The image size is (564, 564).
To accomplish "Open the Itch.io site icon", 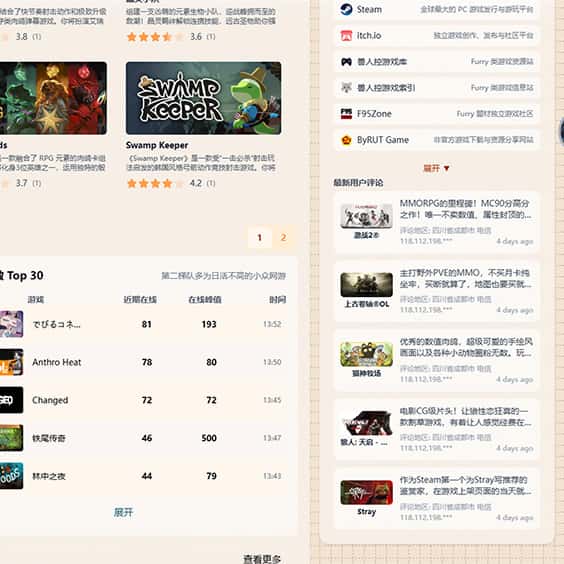I will pos(346,36).
